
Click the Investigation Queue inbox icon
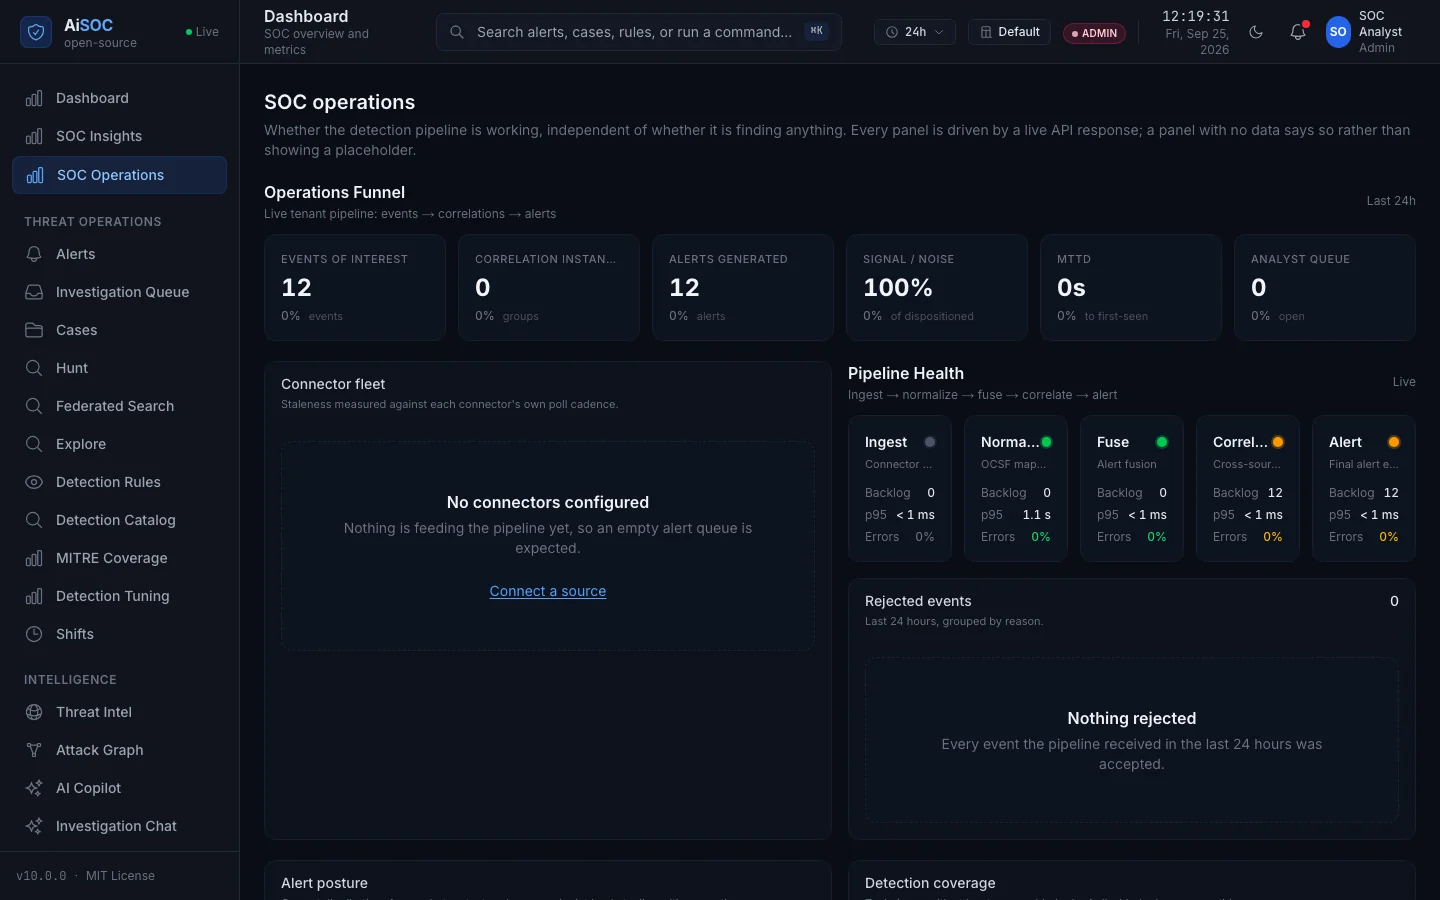tap(34, 292)
